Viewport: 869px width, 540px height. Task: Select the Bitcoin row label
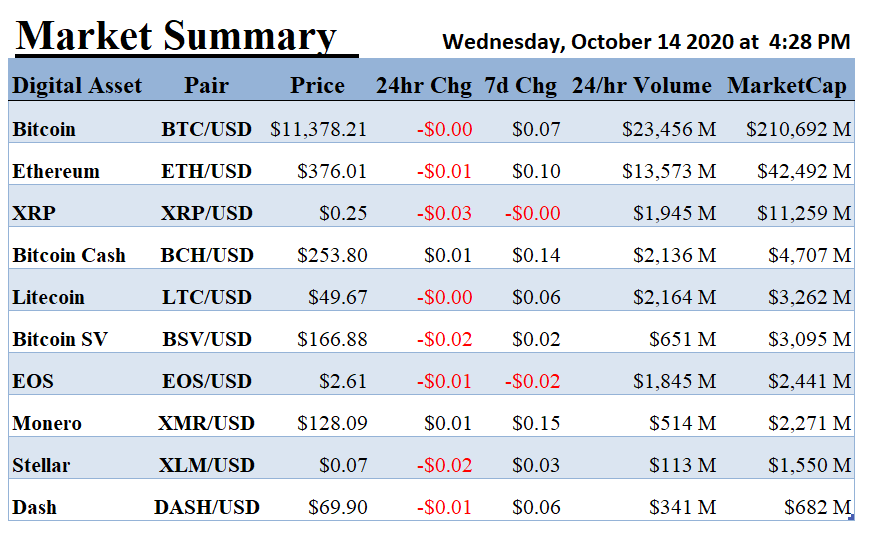tap(44, 129)
